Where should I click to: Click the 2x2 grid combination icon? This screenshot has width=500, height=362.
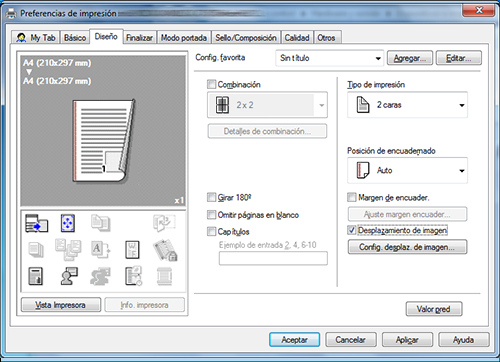pos(222,105)
